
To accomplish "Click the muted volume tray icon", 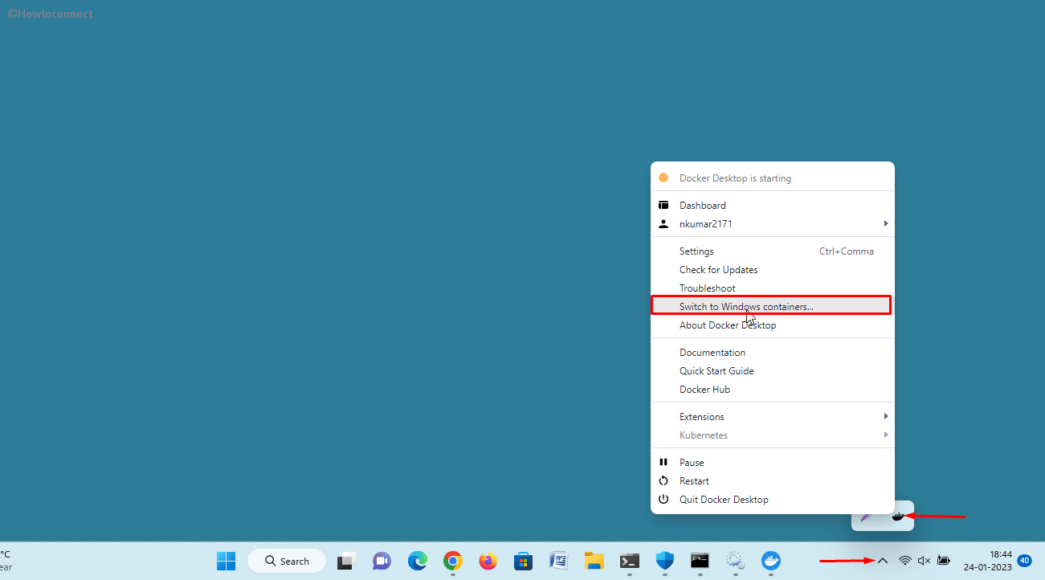I will pos(924,561).
